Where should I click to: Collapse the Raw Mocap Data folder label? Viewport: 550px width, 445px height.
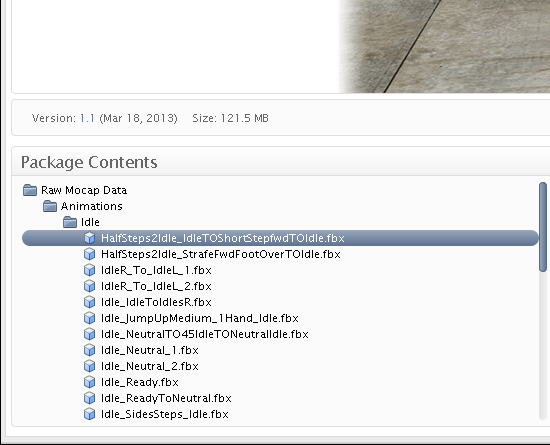pyautogui.click(x=84, y=190)
